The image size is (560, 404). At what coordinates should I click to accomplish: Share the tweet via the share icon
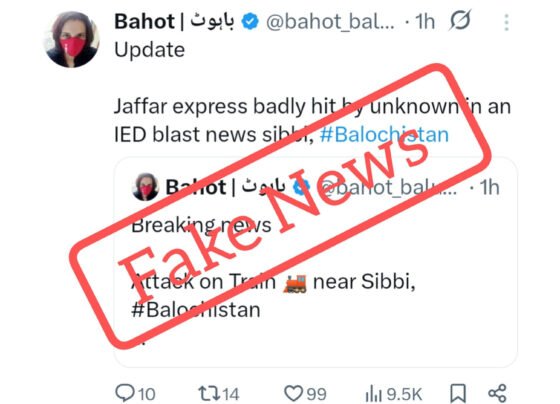coord(498,394)
